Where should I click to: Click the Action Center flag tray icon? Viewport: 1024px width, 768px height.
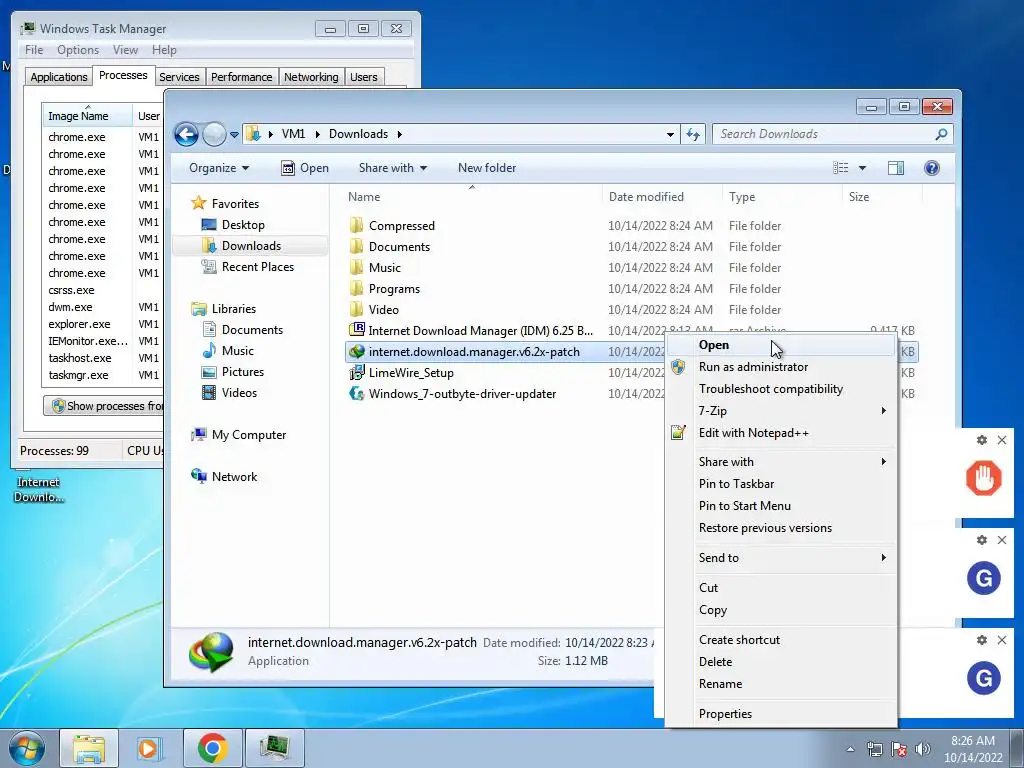(x=899, y=749)
